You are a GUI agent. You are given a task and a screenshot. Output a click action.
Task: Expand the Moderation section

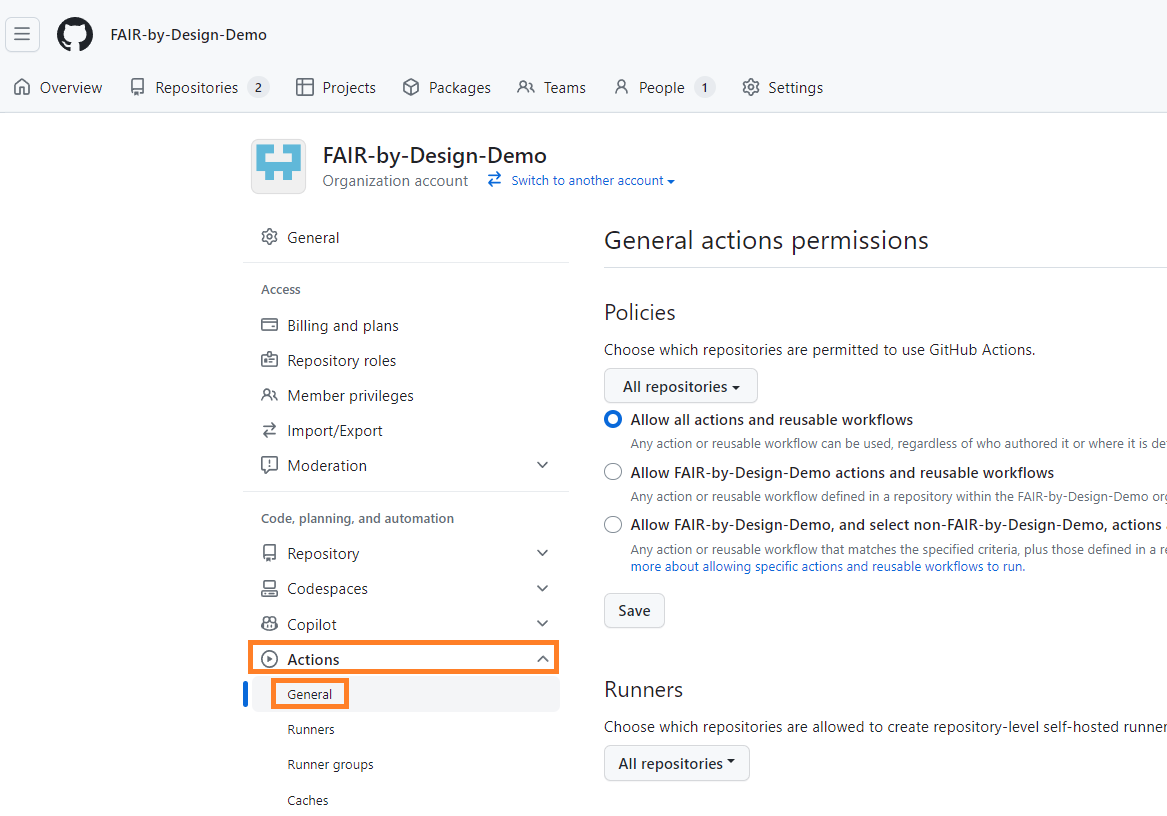542,465
